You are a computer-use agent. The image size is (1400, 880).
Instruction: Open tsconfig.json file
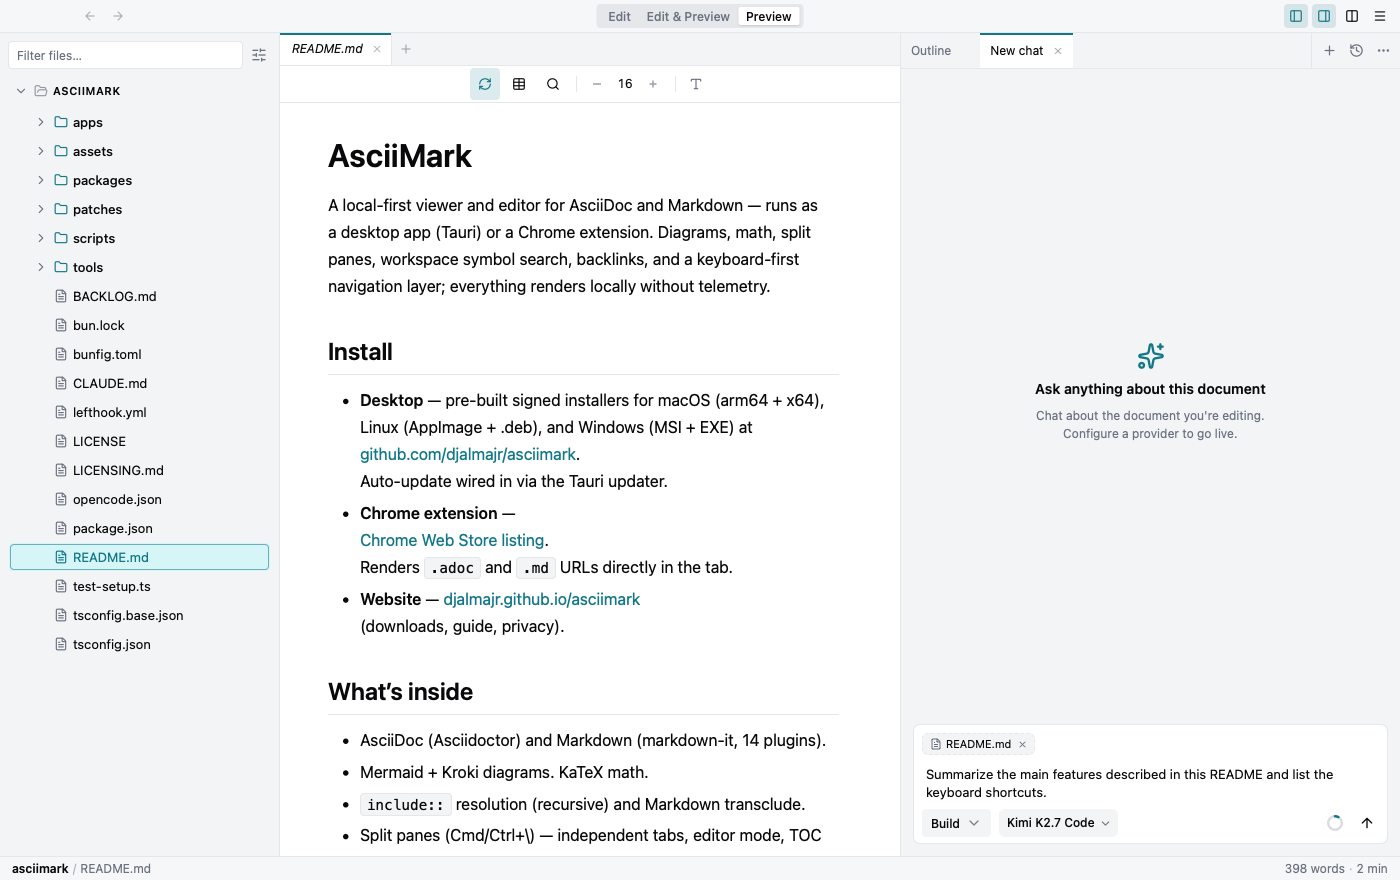click(x=139, y=644)
